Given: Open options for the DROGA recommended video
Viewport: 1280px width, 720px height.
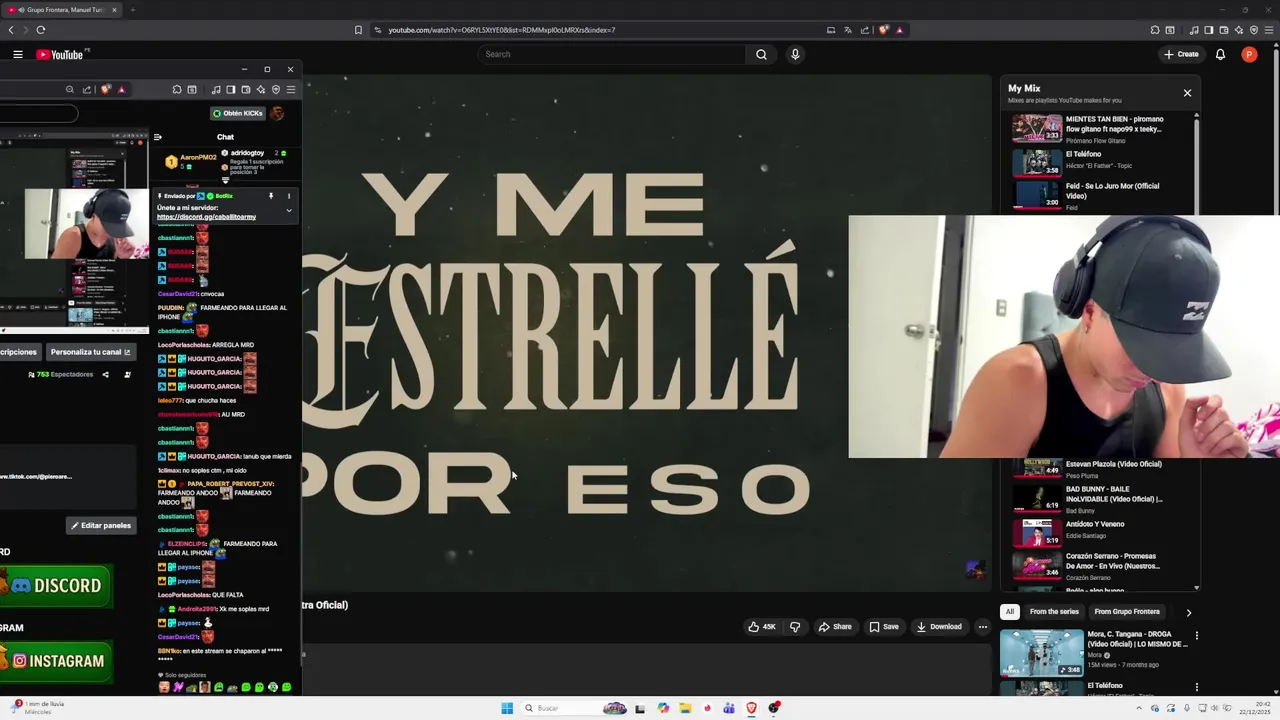Looking at the screenshot, I should pos(1196,636).
